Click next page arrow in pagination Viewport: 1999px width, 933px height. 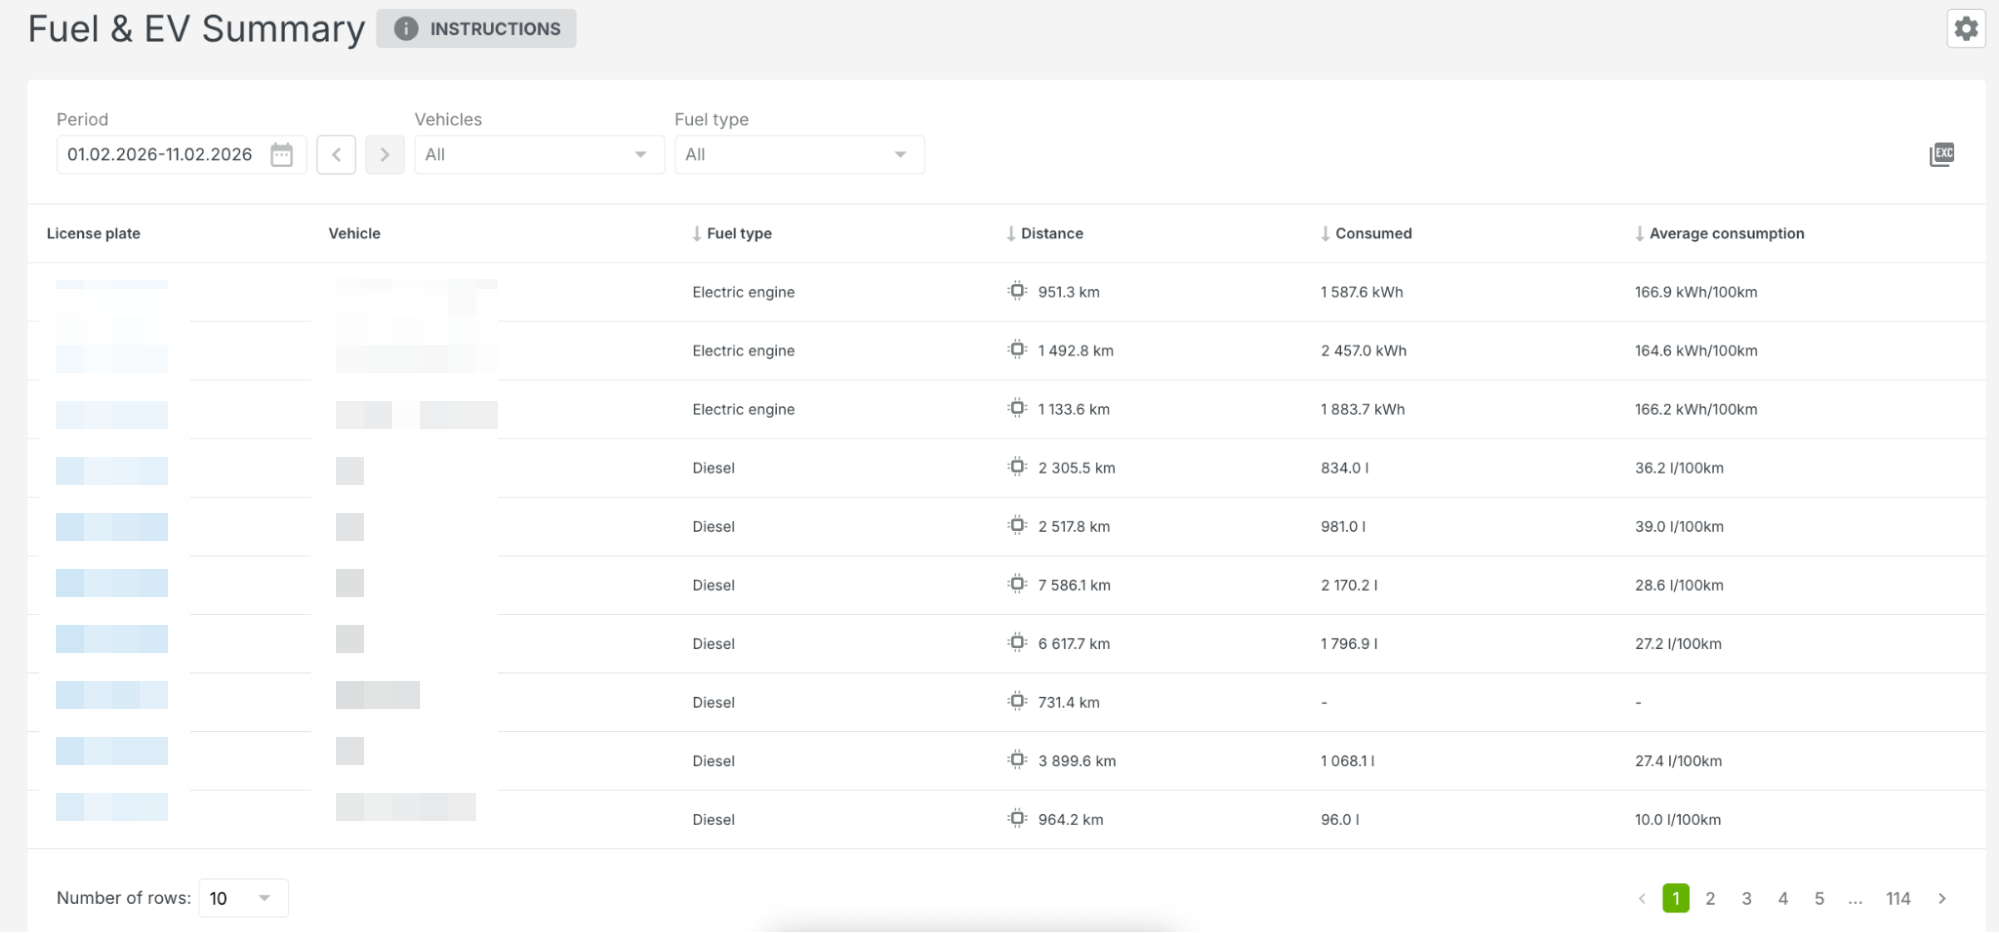[1942, 898]
